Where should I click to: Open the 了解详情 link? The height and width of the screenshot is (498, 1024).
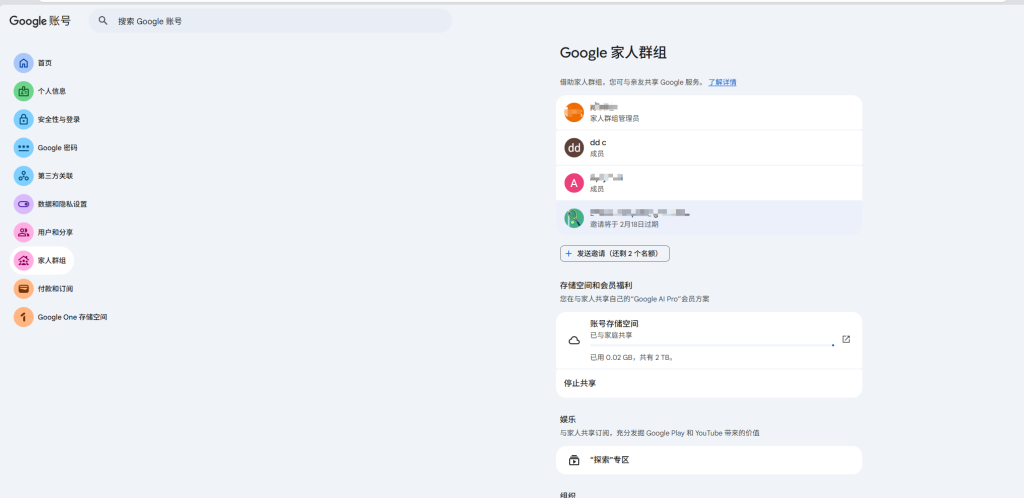tap(722, 82)
